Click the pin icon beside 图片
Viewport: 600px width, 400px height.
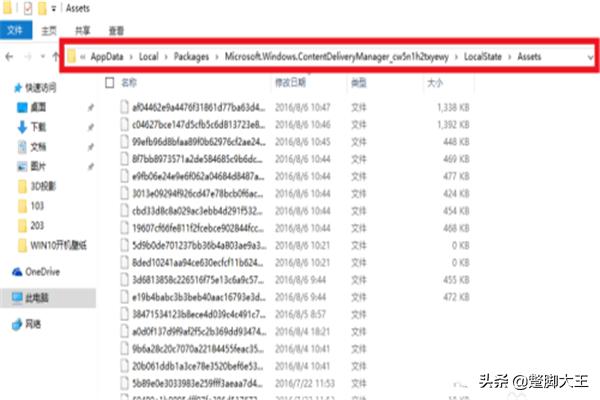[91, 167]
